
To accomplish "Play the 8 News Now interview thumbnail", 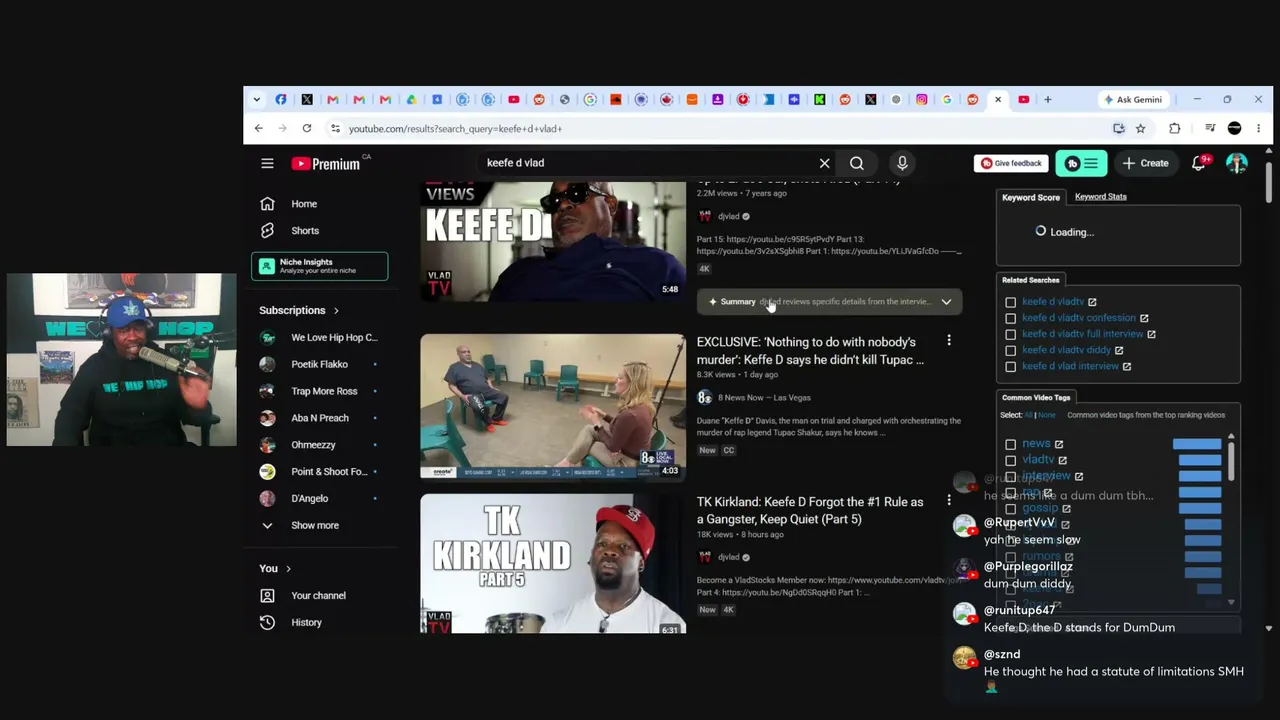I will click(553, 406).
